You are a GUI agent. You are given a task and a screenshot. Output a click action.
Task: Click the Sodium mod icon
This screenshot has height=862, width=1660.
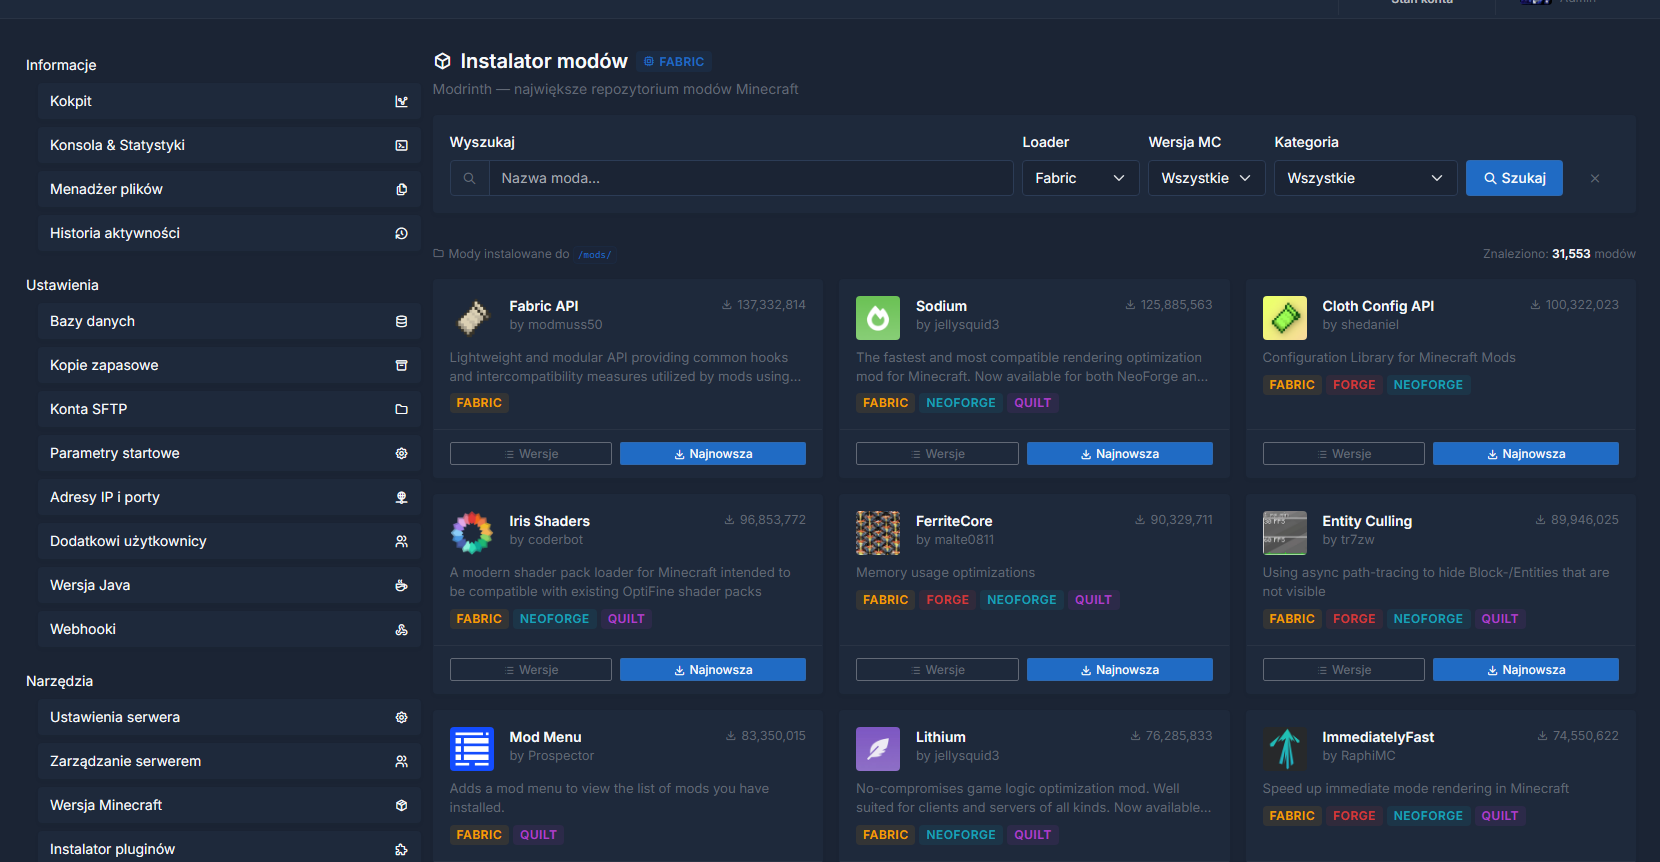tap(877, 318)
